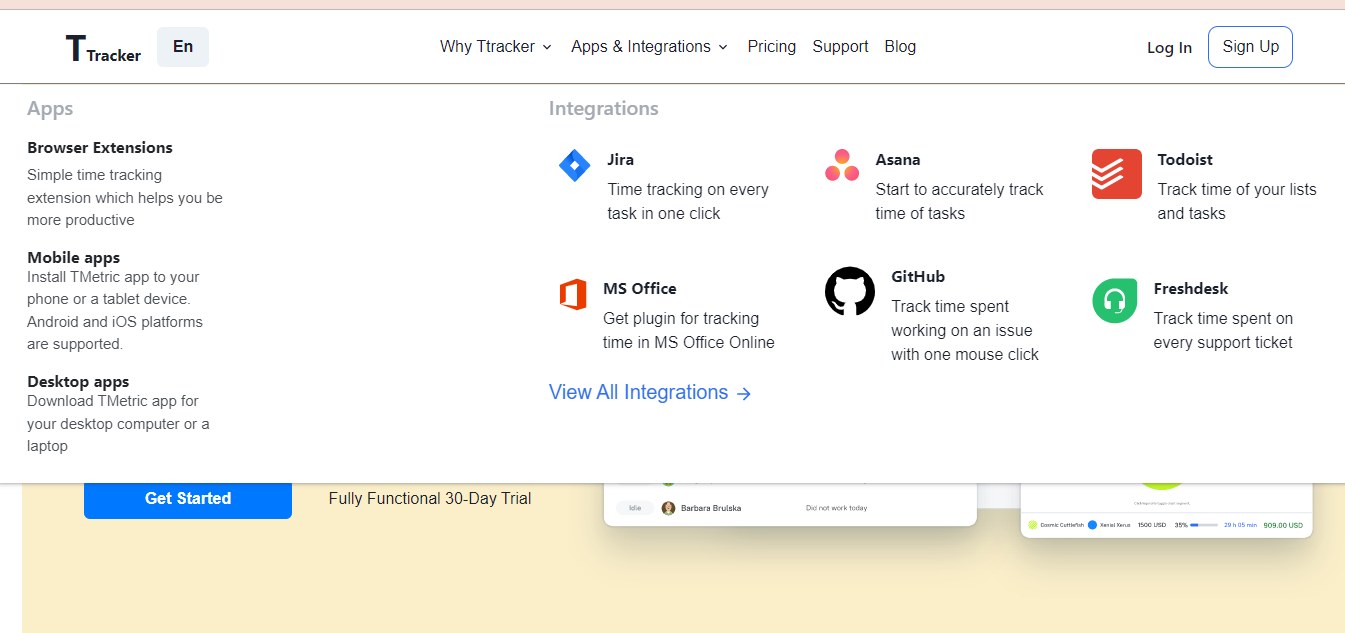Select the Asana integration title

click(x=898, y=160)
